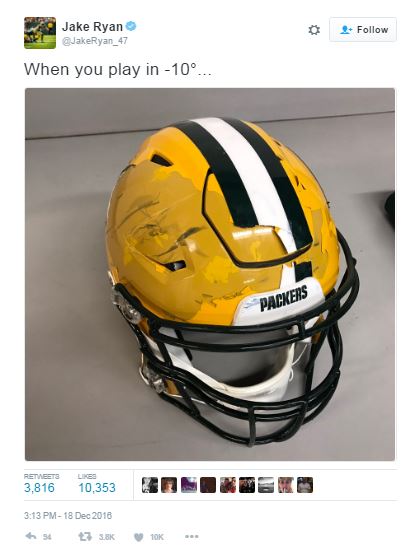Click the Follow button
Viewport: 420px width, 549px height.
[363, 30]
